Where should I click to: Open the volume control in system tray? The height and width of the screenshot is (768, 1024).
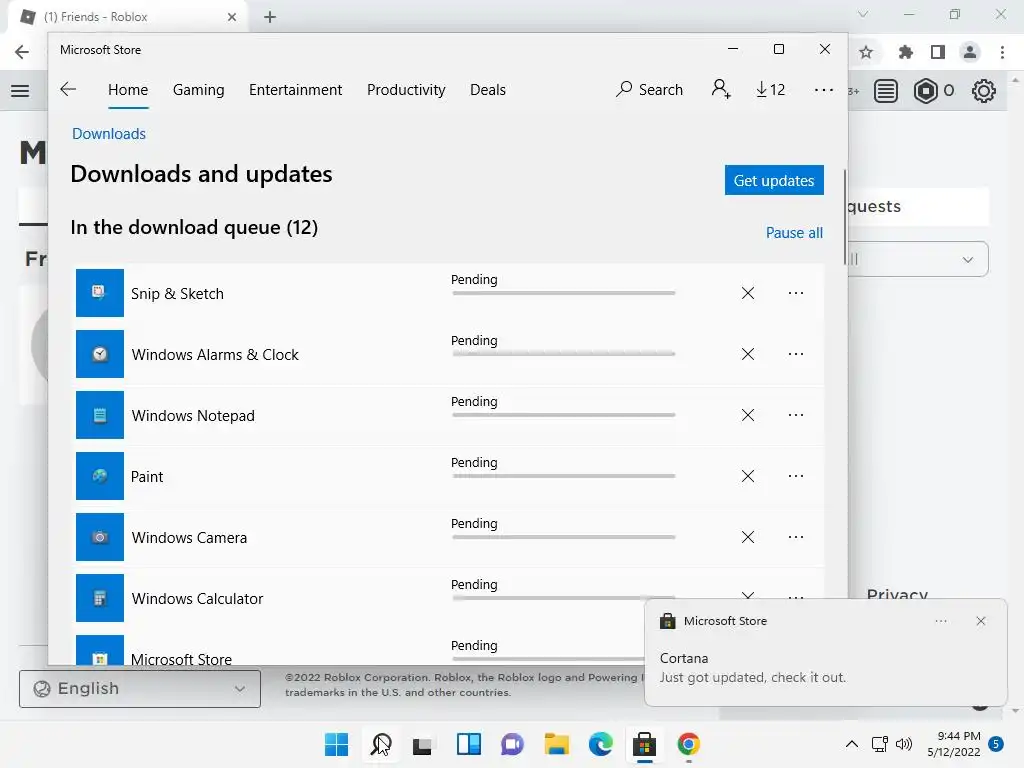coord(904,744)
